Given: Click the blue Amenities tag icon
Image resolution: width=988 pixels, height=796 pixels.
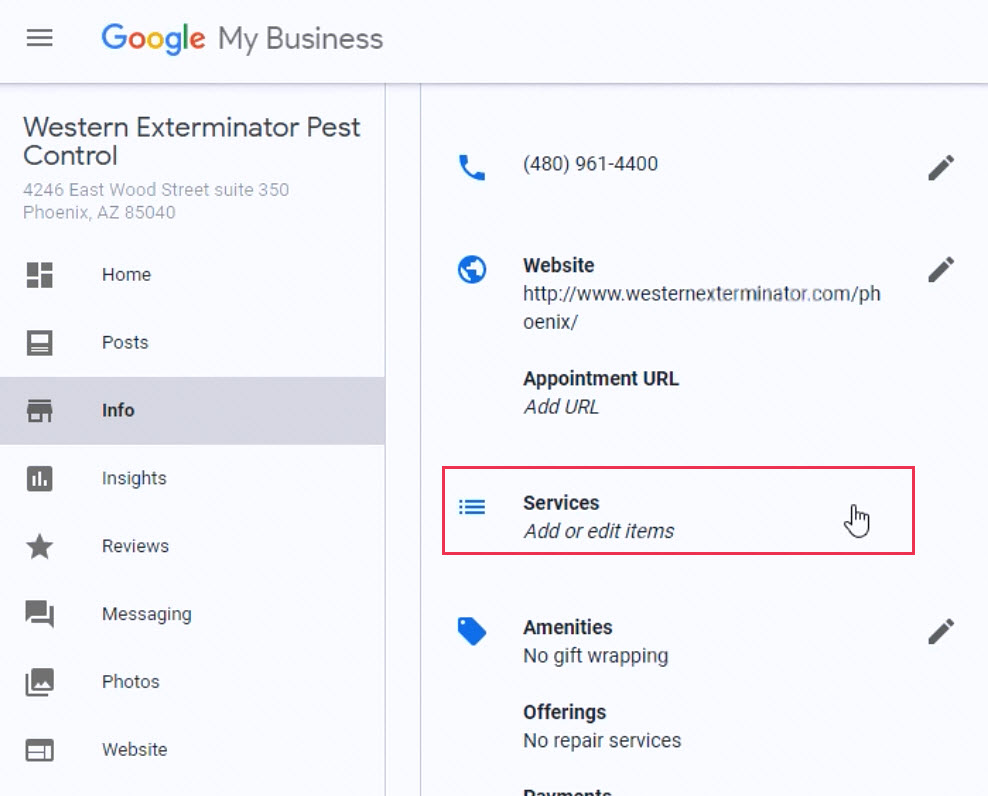Looking at the screenshot, I should click(472, 632).
